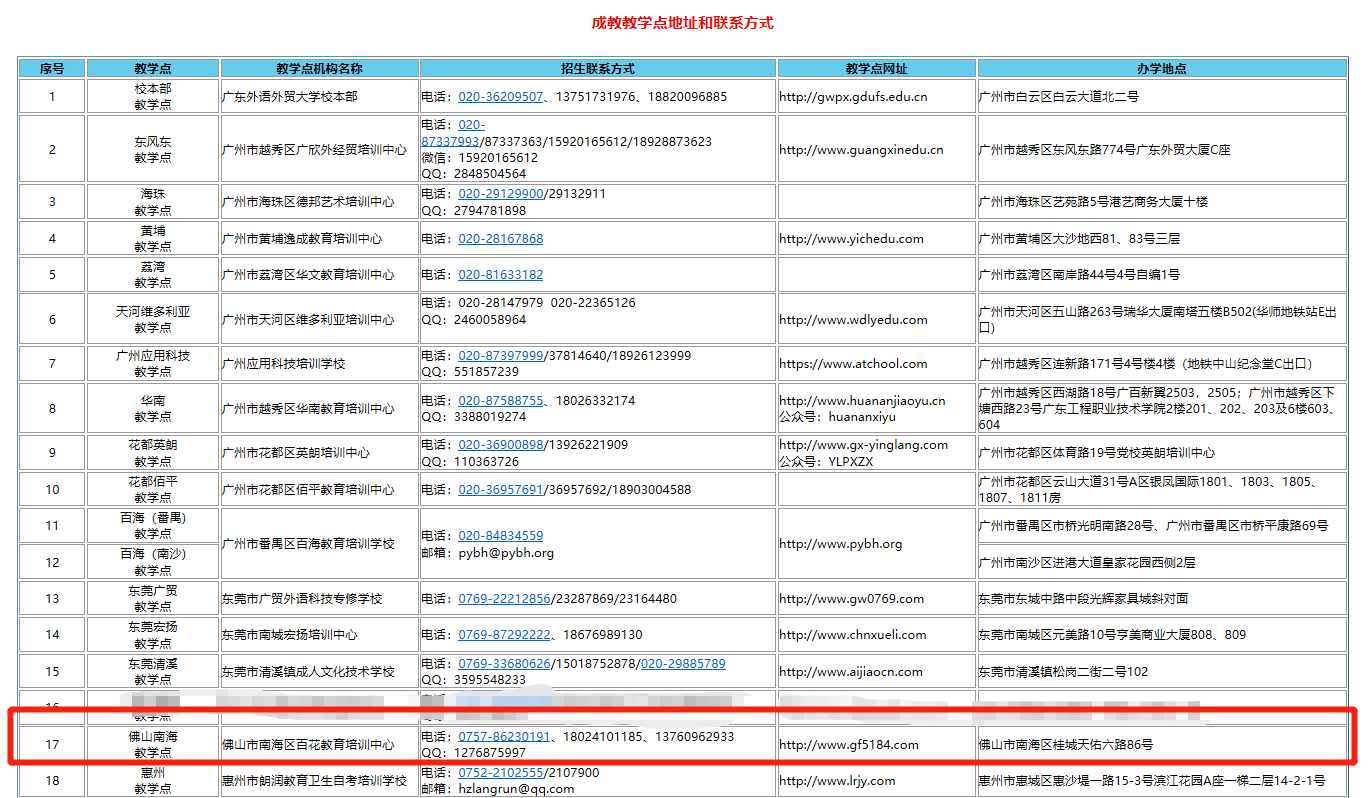Click phone link 0752-2102555
The image size is (1368, 798).
[x=500, y=773]
